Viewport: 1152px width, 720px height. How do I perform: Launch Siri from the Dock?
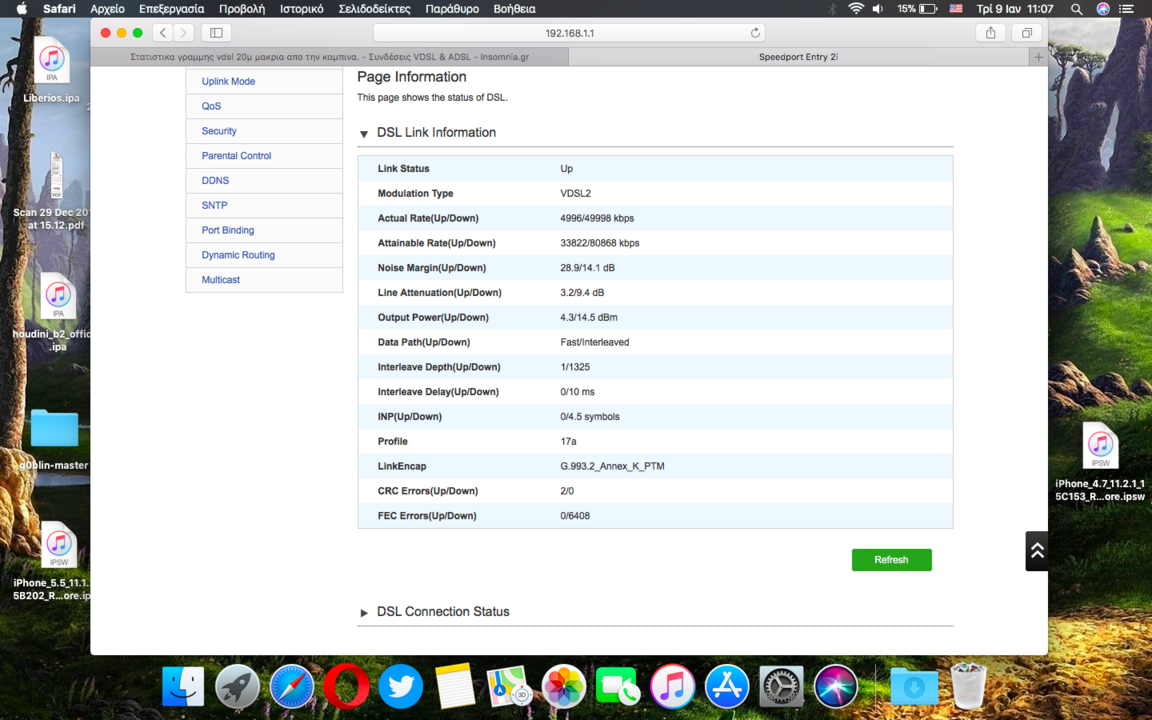(835, 686)
